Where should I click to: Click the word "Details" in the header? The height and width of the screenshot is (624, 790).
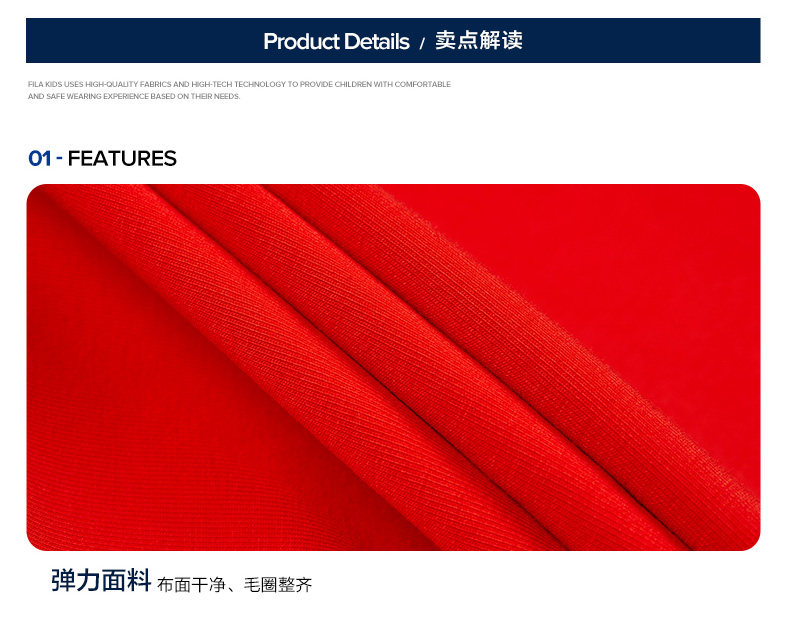[x=377, y=42]
